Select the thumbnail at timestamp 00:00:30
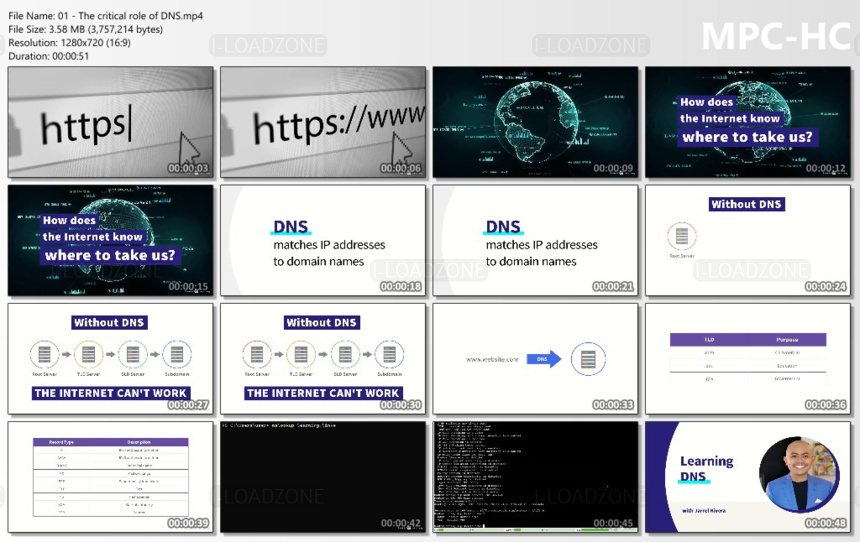Screen dimensions: 860x542 323,359
